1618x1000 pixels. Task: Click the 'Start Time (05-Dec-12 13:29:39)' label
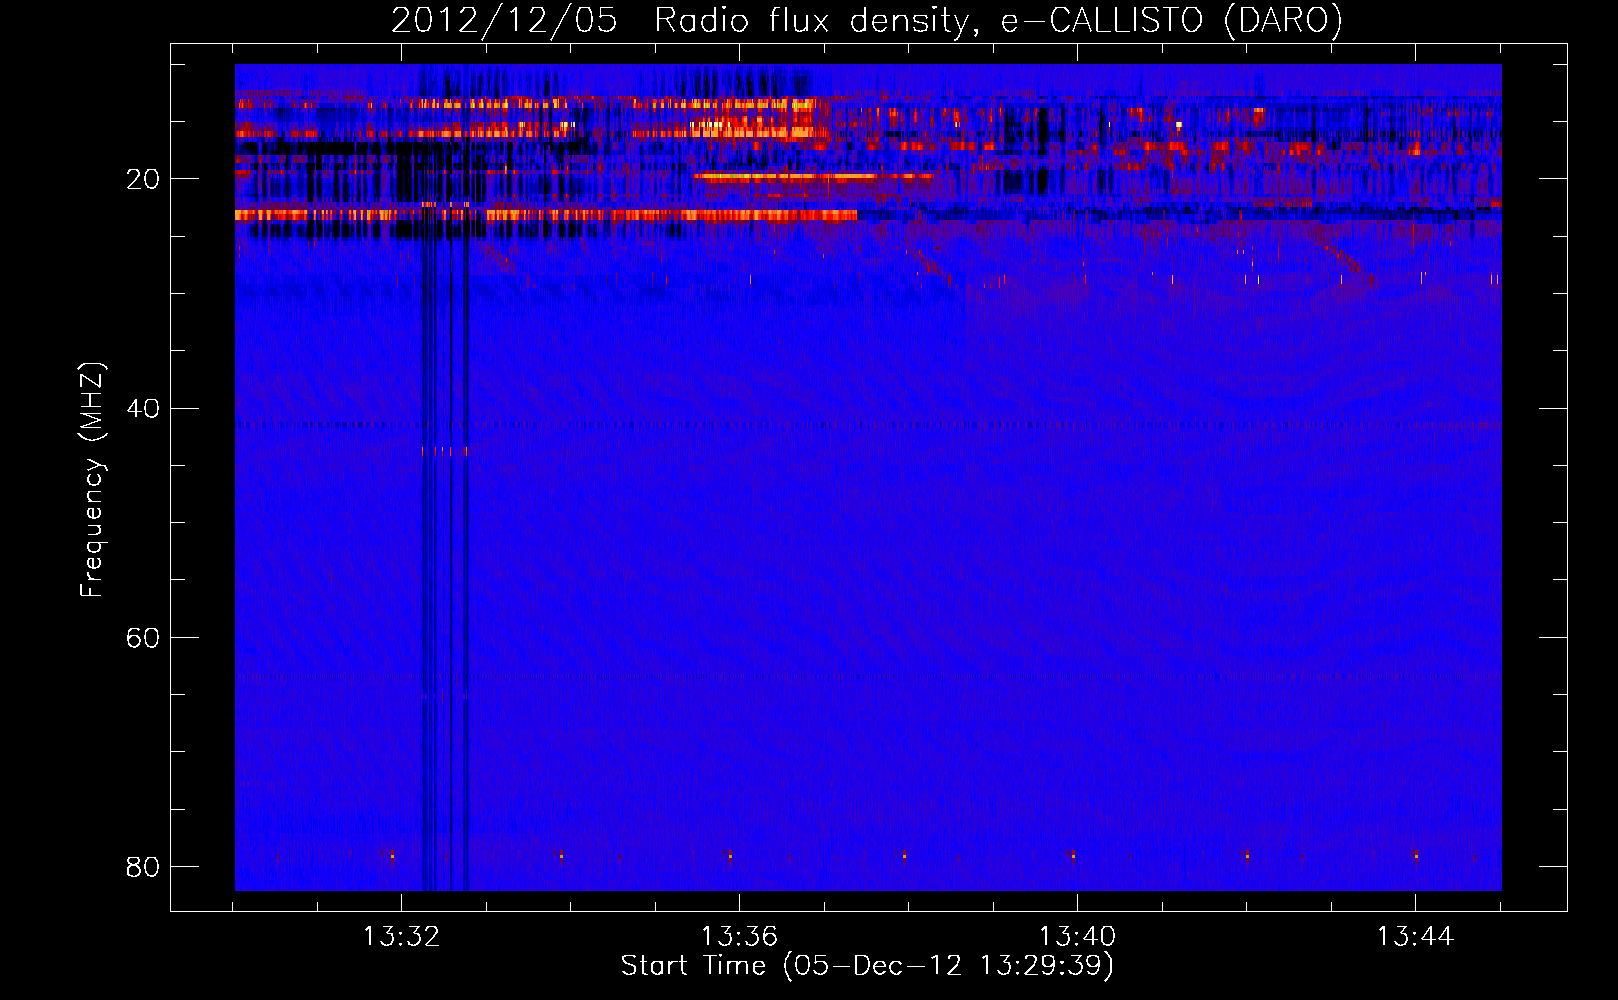(867, 966)
